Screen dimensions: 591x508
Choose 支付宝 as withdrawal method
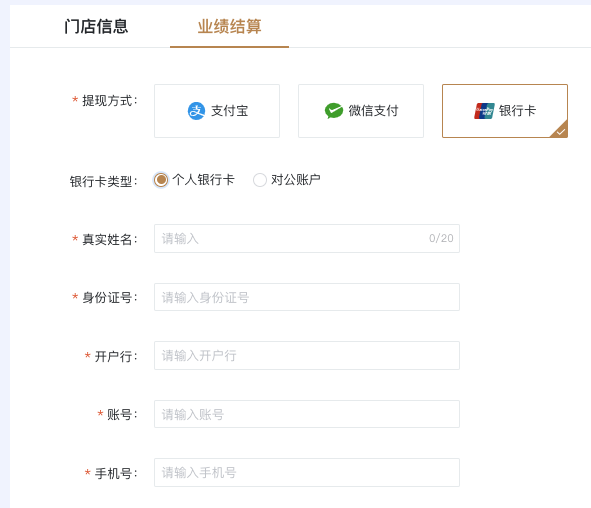217,111
